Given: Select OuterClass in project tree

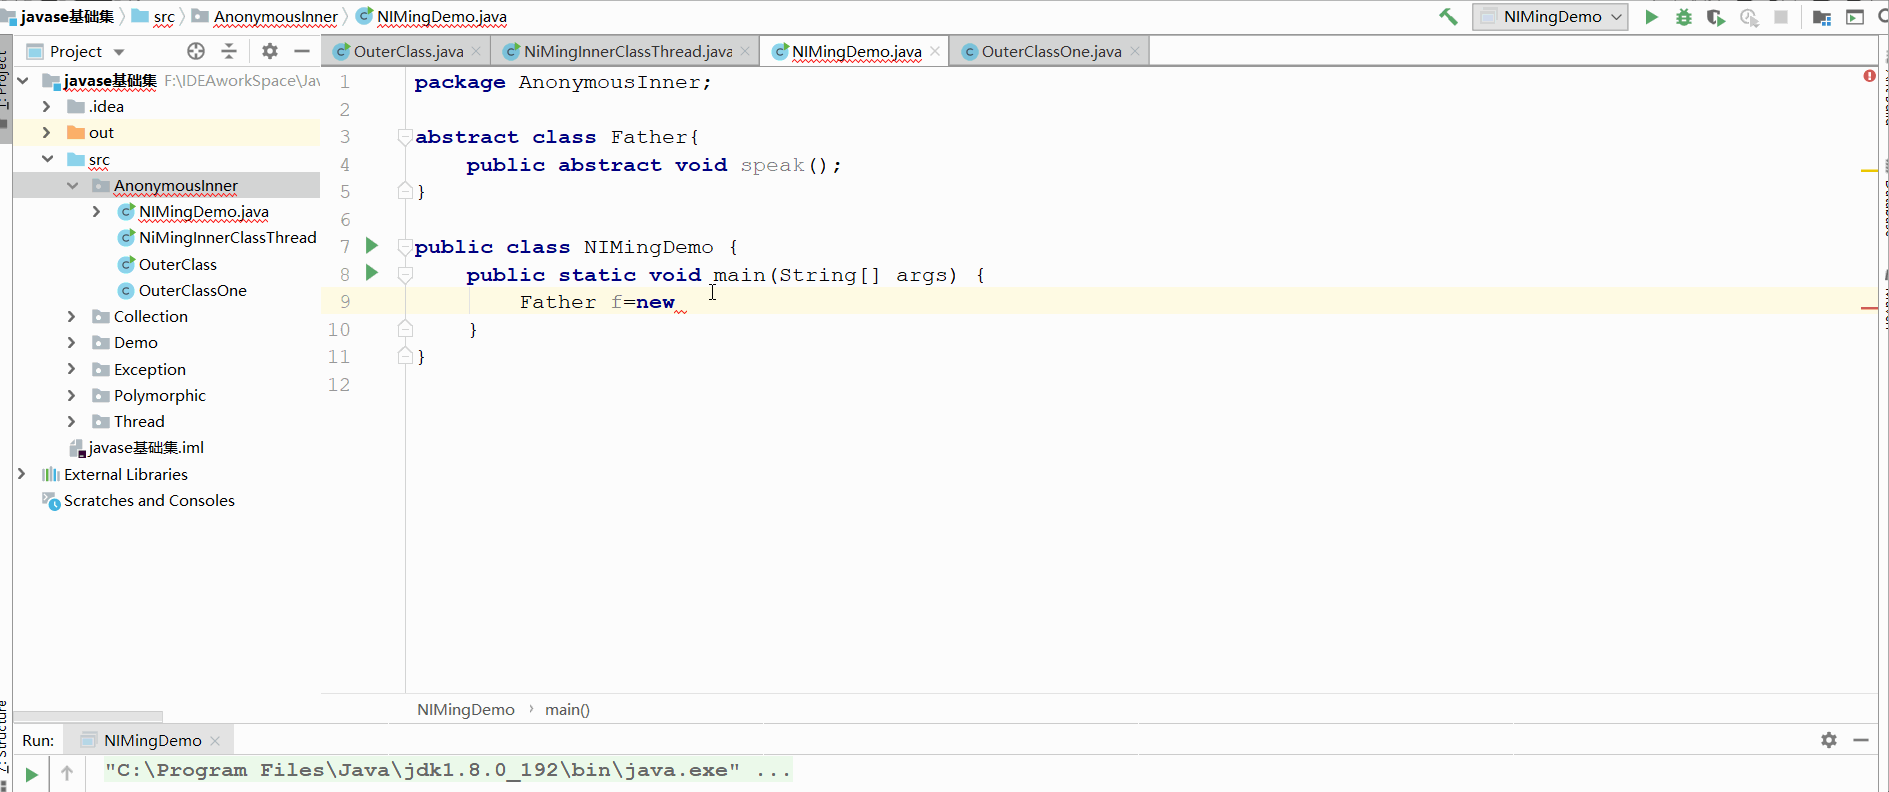Looking at the screenshot, I should pos(177,264).
